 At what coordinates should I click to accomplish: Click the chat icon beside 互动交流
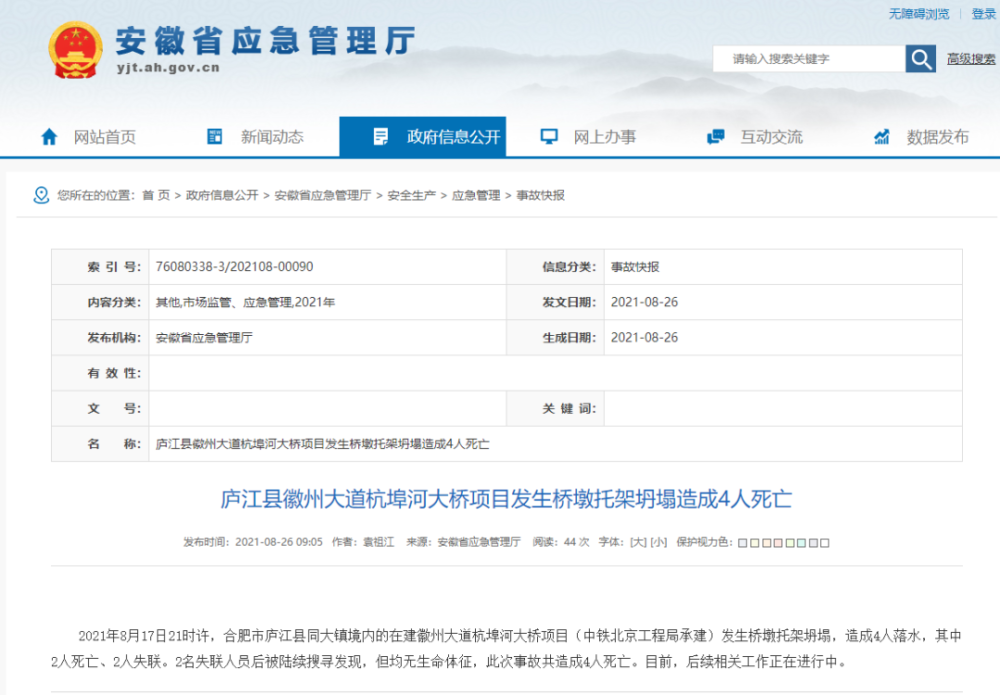point(716,136)
